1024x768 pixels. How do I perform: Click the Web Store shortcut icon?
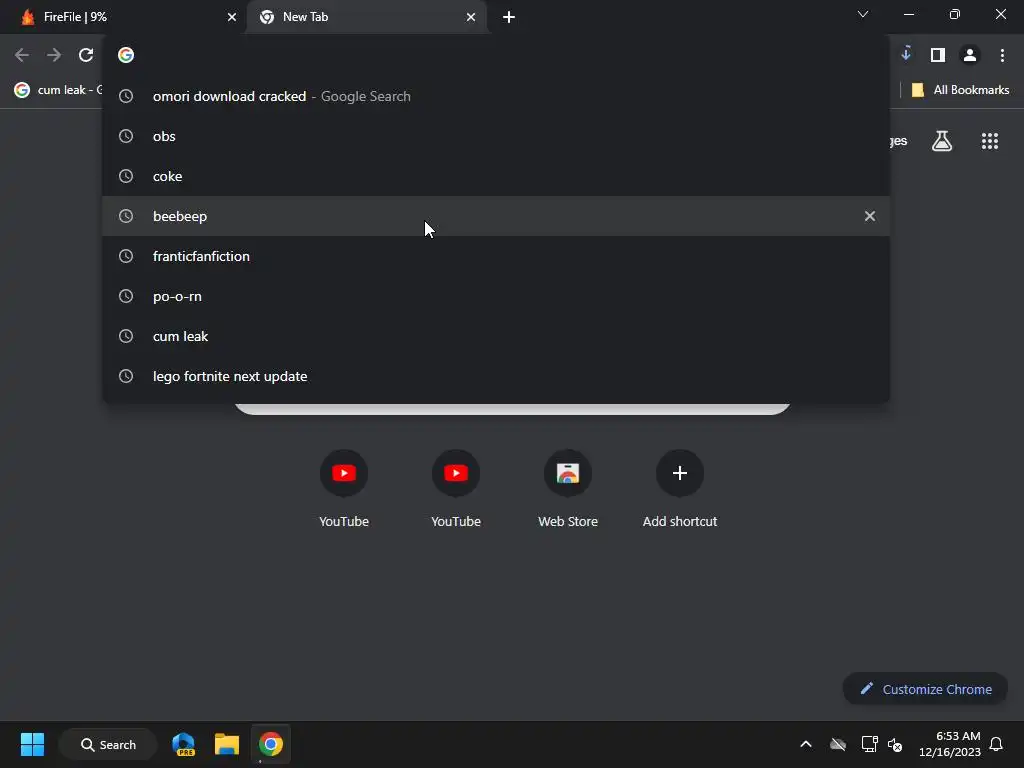click(568, 473)
